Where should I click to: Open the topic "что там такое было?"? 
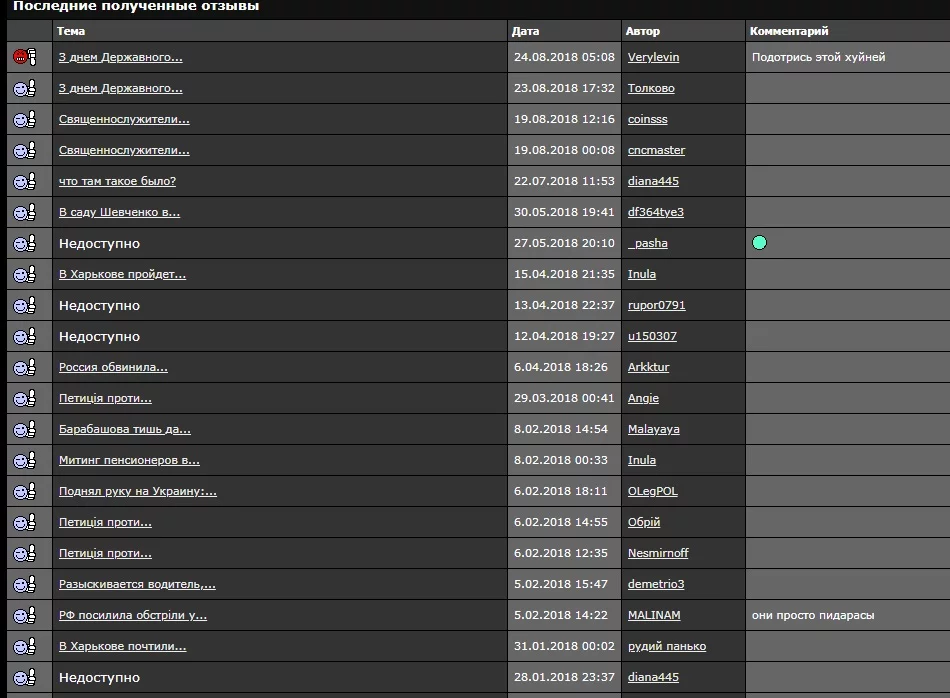(x=117, y=181)
